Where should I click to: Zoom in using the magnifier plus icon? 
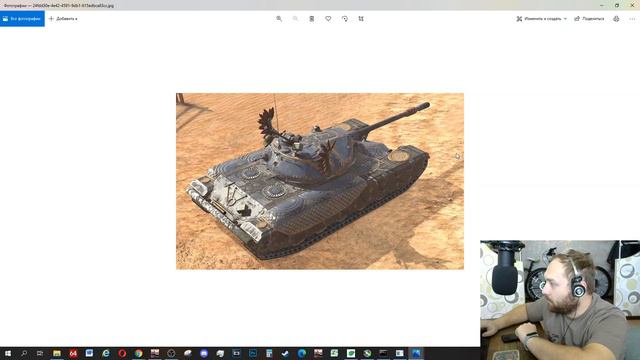click(279, 19)
